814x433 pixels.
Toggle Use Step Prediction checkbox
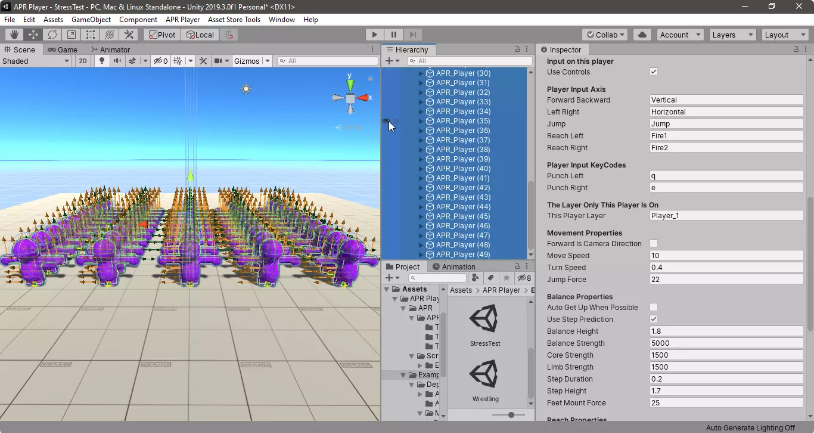(x=654, y=319)
